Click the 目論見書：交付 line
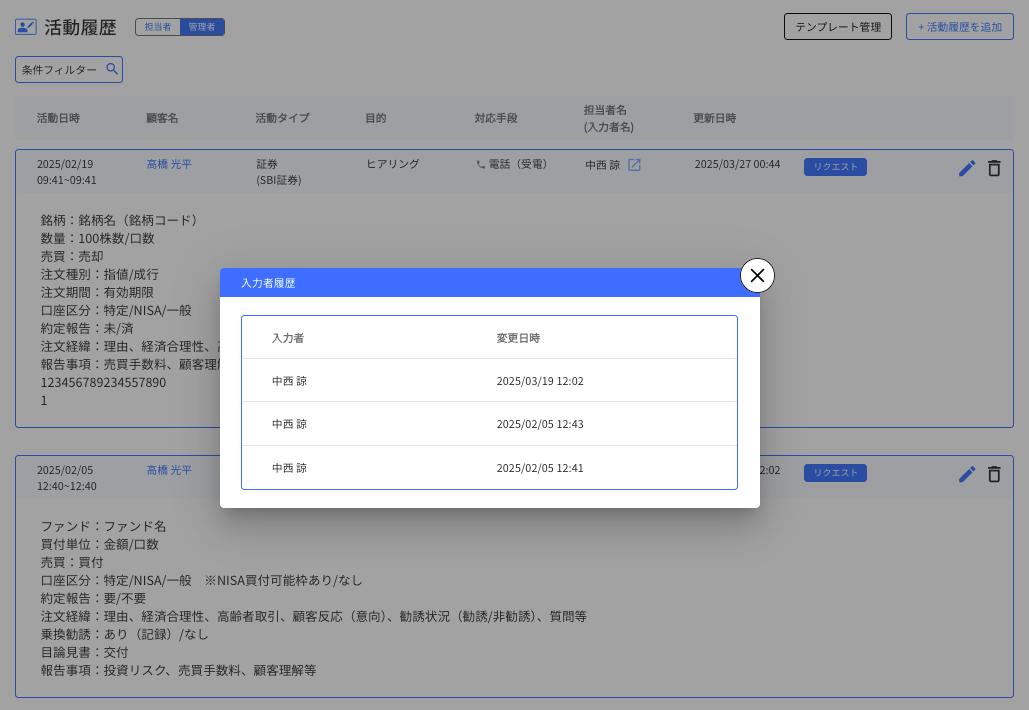The width and height of the screenshot is (1029, 710). [85, 652]
